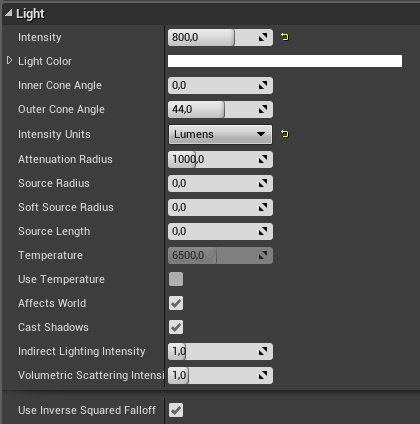The height and width of the screenshot is (424, 420).
Task: Enable the Use Temperature checkbox
Action: pyautogui.click(x=176, y=279)
